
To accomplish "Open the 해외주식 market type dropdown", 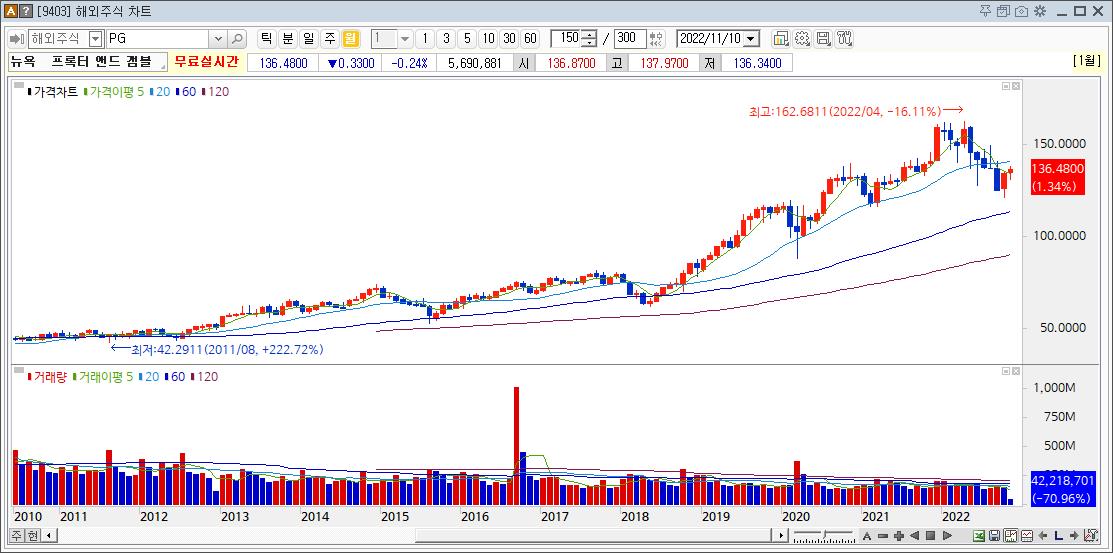I will [95, 38].
